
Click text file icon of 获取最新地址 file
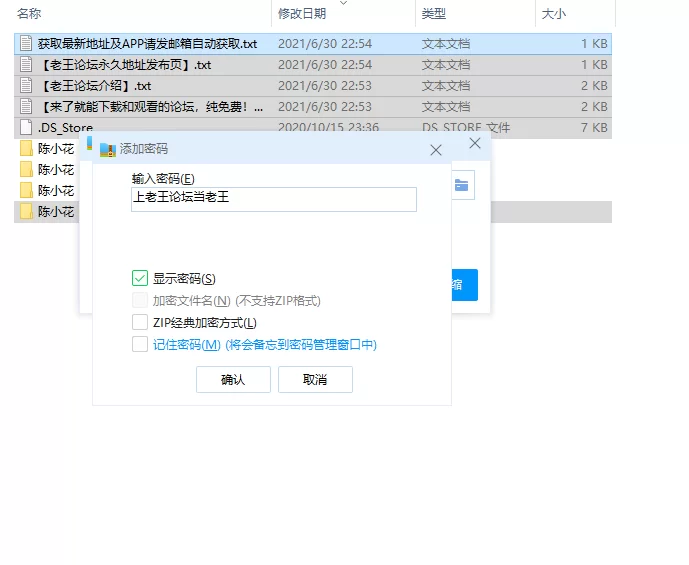pyautogui.click(x=26, y=43)
